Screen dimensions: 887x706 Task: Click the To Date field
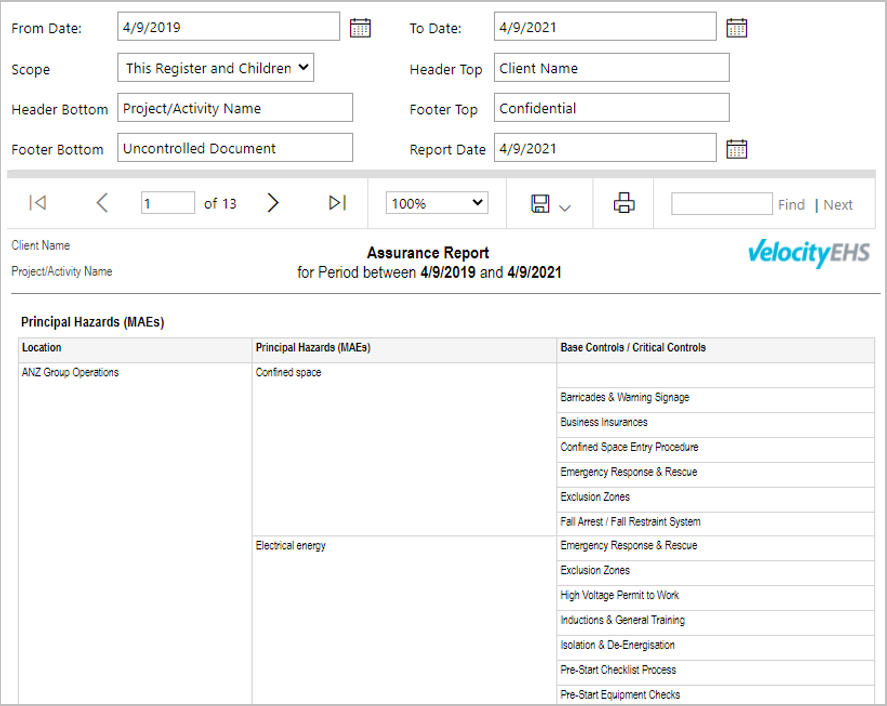[x=605, y=27]
